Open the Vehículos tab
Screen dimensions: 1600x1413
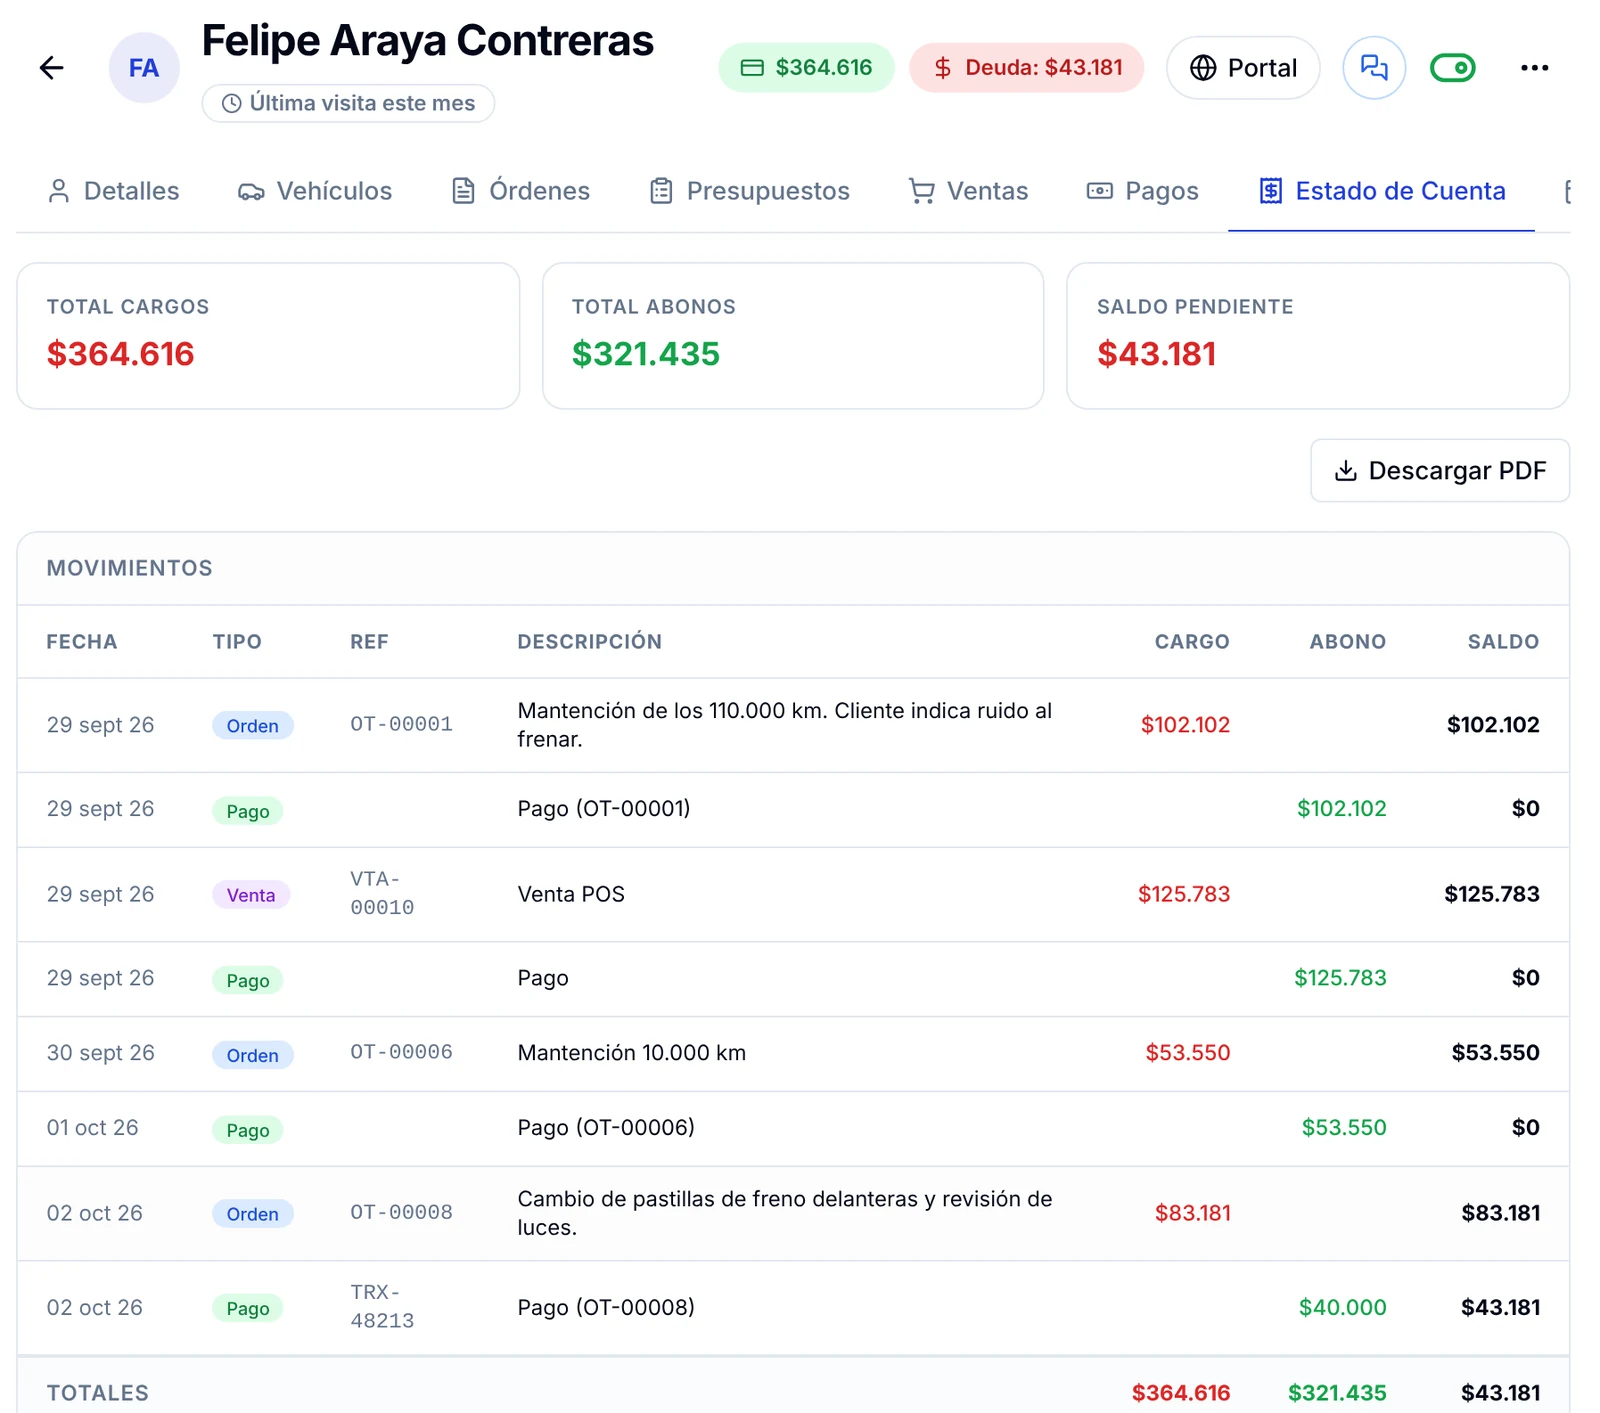[315, 191]
